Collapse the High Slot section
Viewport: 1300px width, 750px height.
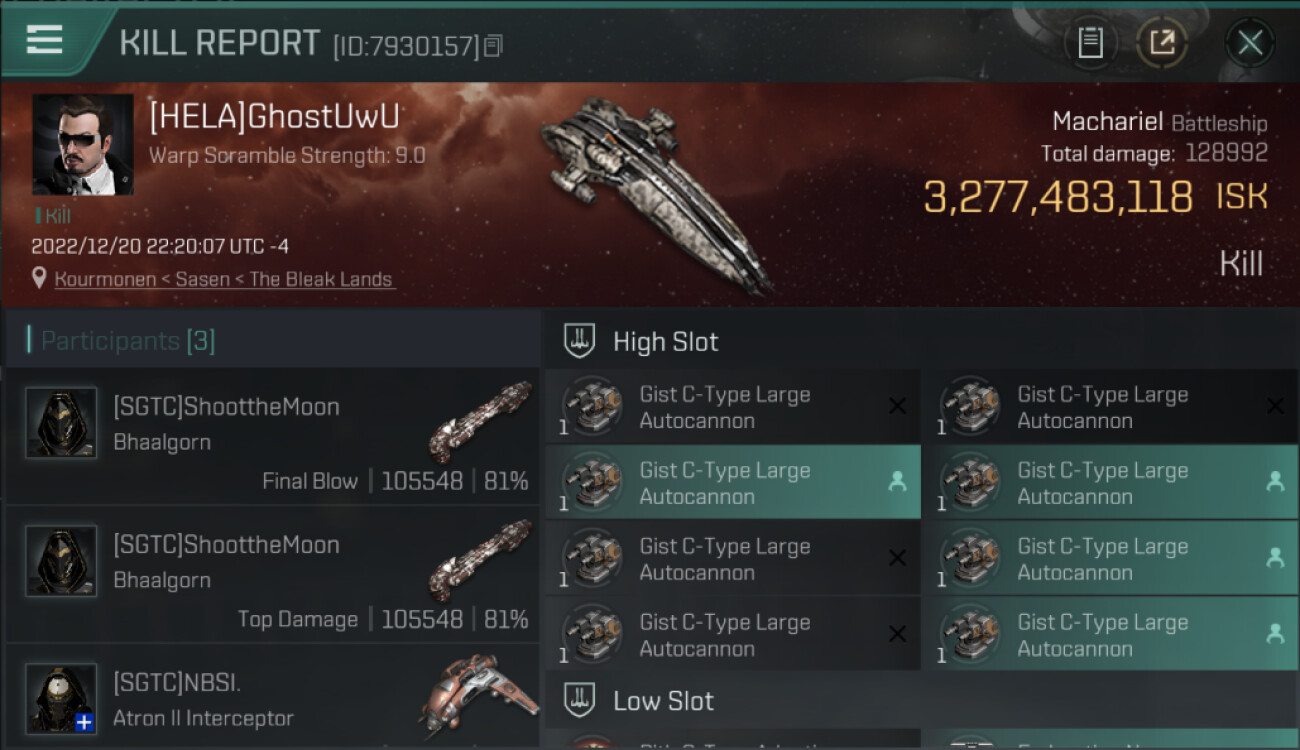pyautogui.click(x=665, y=342)
